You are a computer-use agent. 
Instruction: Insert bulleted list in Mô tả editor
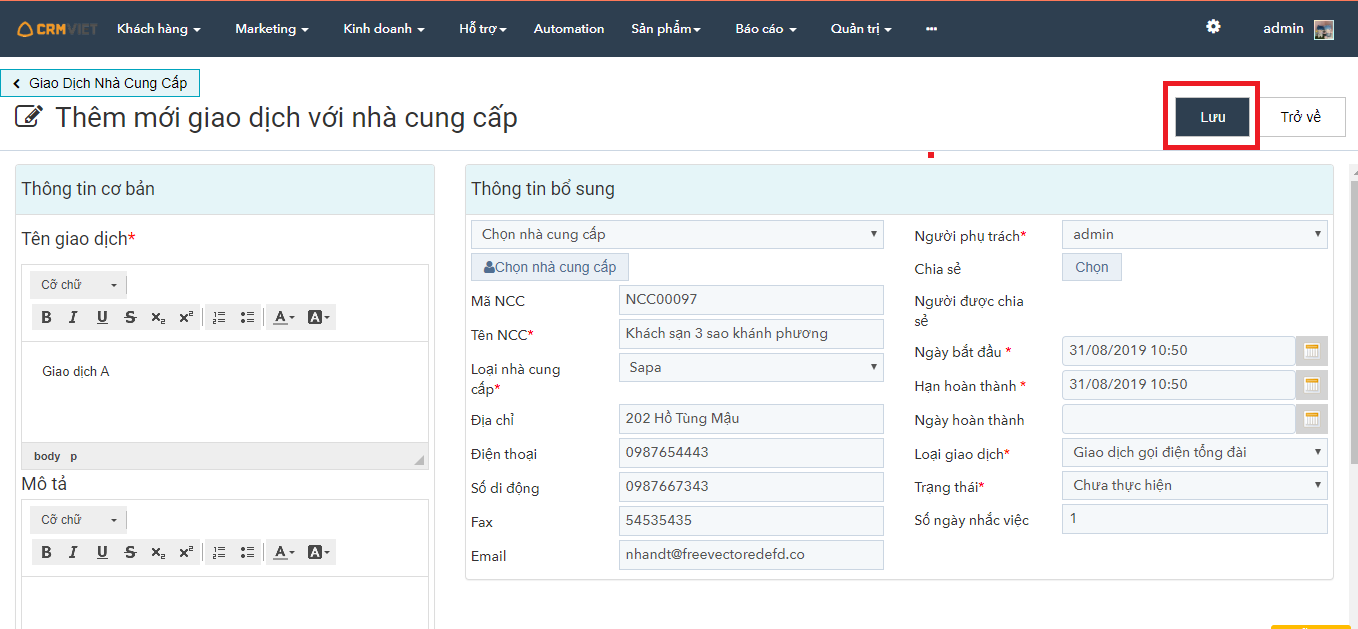pos(247,552)
